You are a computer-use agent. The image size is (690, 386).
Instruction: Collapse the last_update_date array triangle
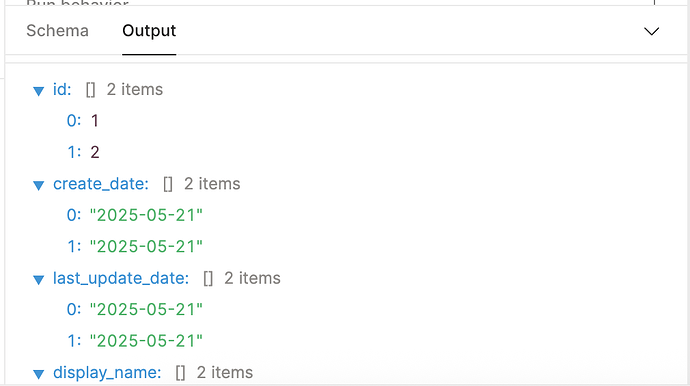39,279
